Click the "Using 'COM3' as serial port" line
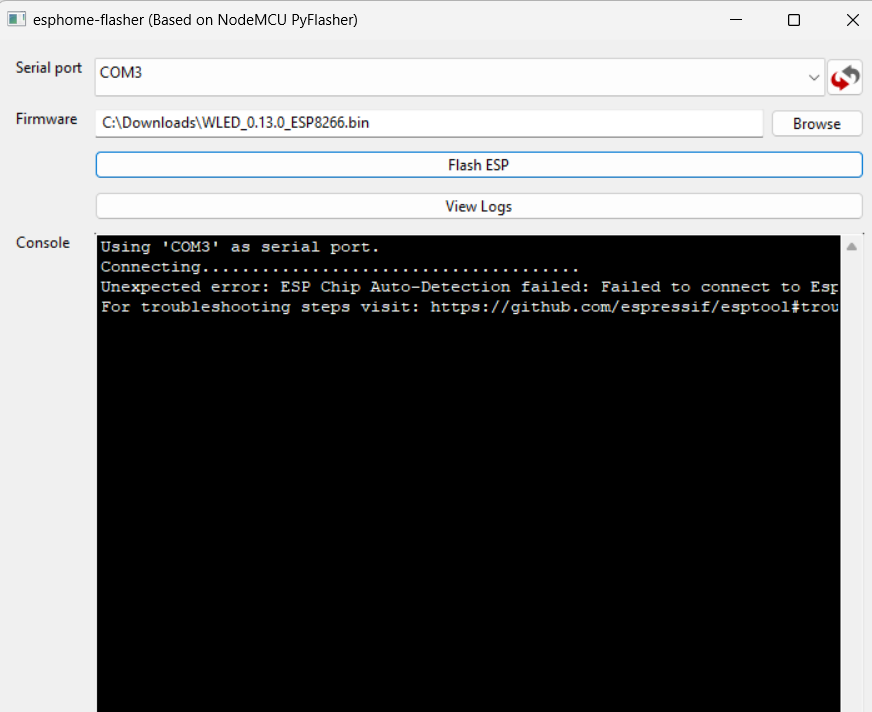 (x=240, y=247)
